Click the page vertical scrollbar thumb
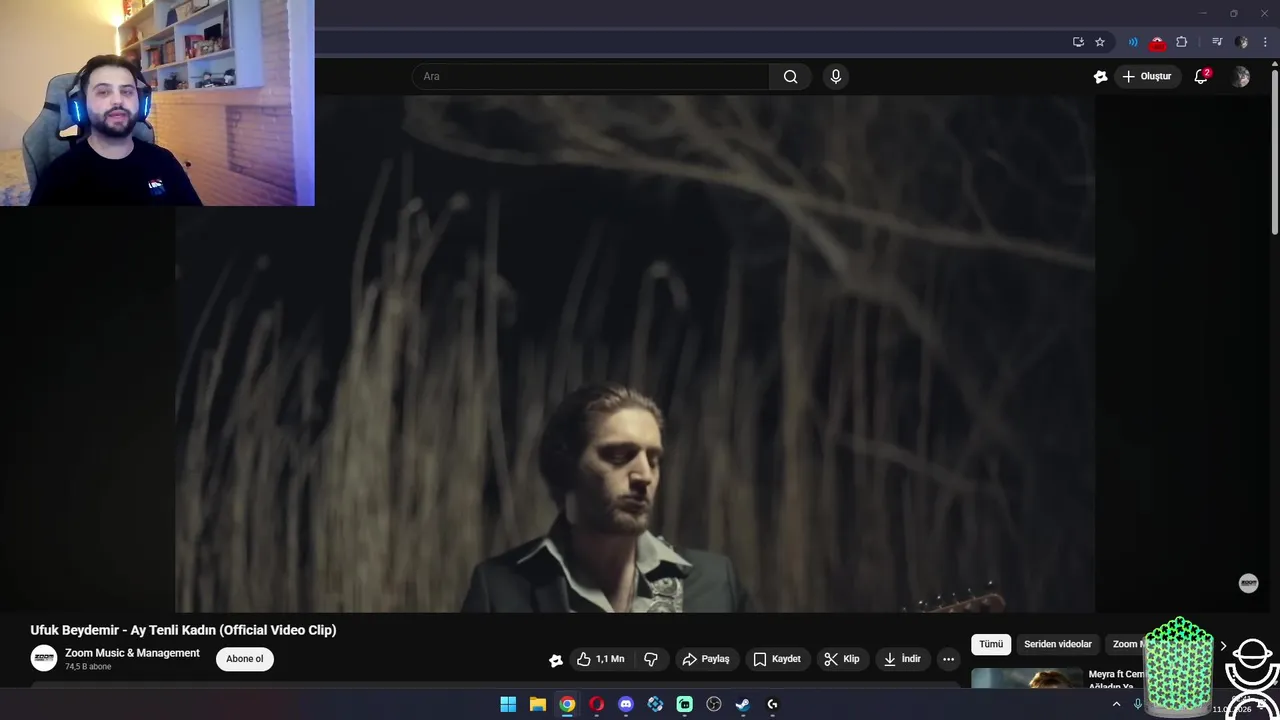Viewport: 1280px width, 720px height. coord(1274,152)
